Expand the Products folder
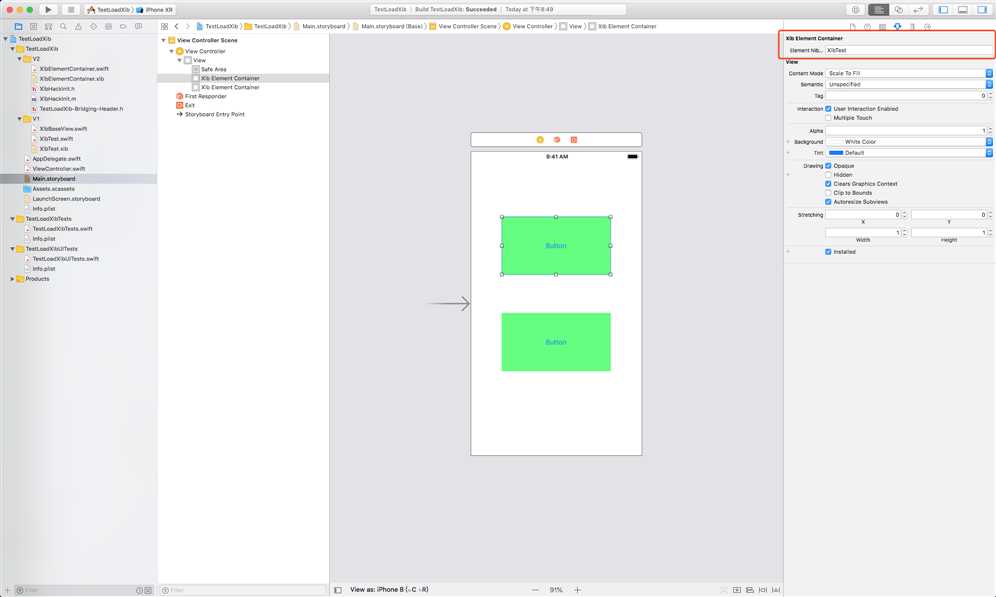This screenshot has width=996, height=597. pyautogui.click(x=12, y=279)
